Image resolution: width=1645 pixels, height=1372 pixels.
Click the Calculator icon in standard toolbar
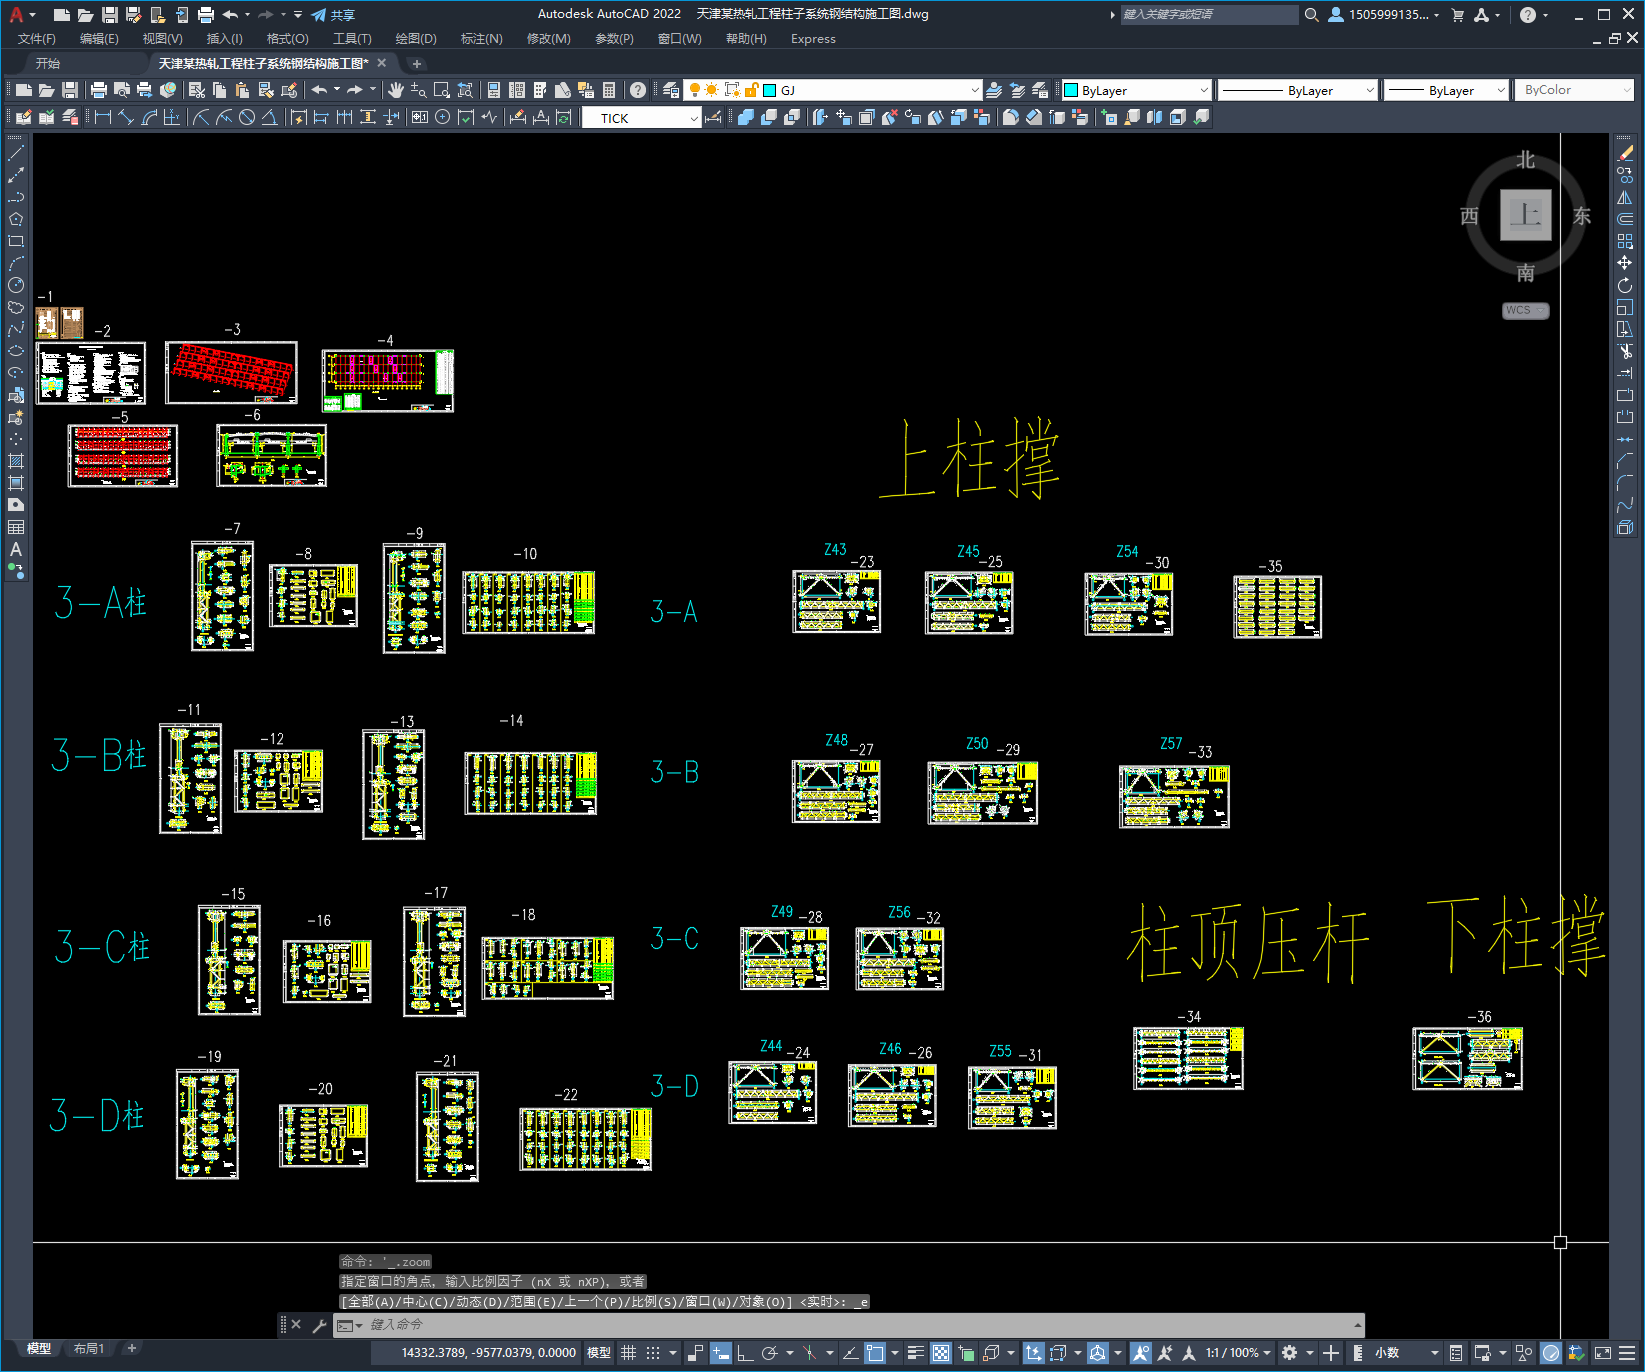(609, 90)
